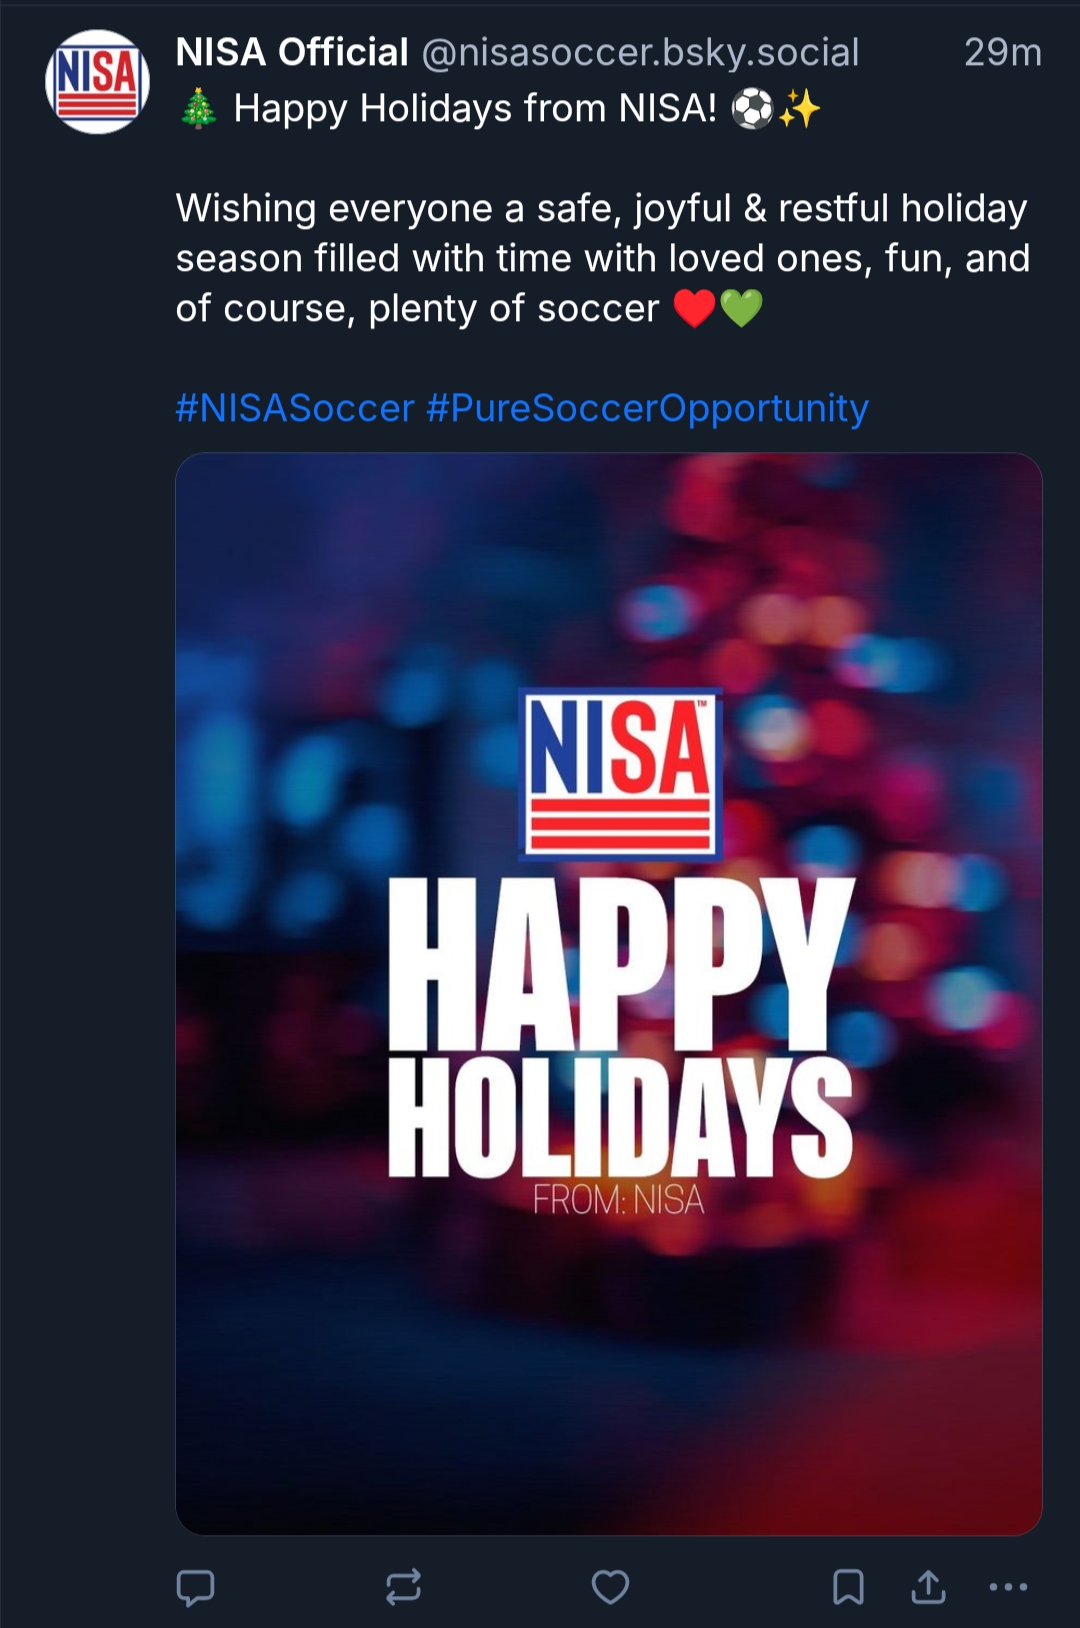Click the Christmas tree emoji in post
The height and width of the screenshot is (1628, 1080).
199,108
